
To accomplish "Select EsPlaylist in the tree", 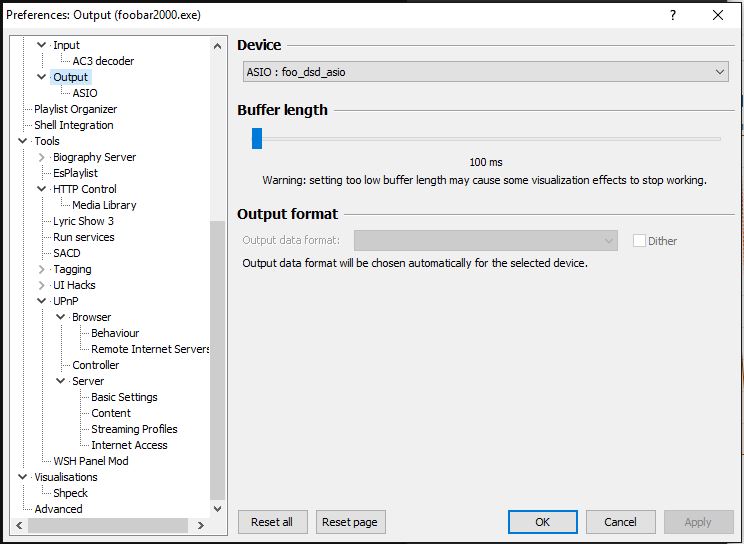I will 75,173.
